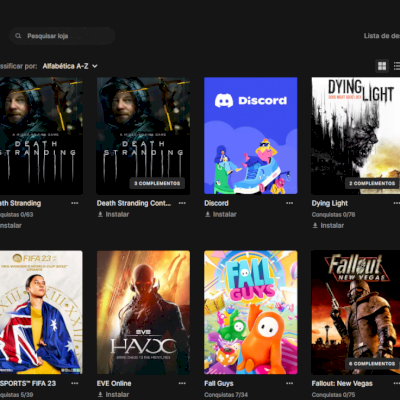The height and width of the screenshot is (400, 400).
Task: Click the download icon beside Discord Instalar
Action: 208,214
